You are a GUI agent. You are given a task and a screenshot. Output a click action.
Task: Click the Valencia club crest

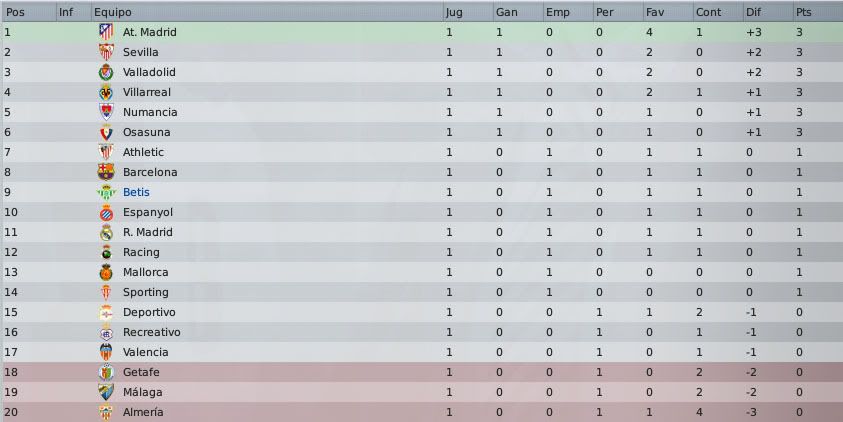(106, 352)
